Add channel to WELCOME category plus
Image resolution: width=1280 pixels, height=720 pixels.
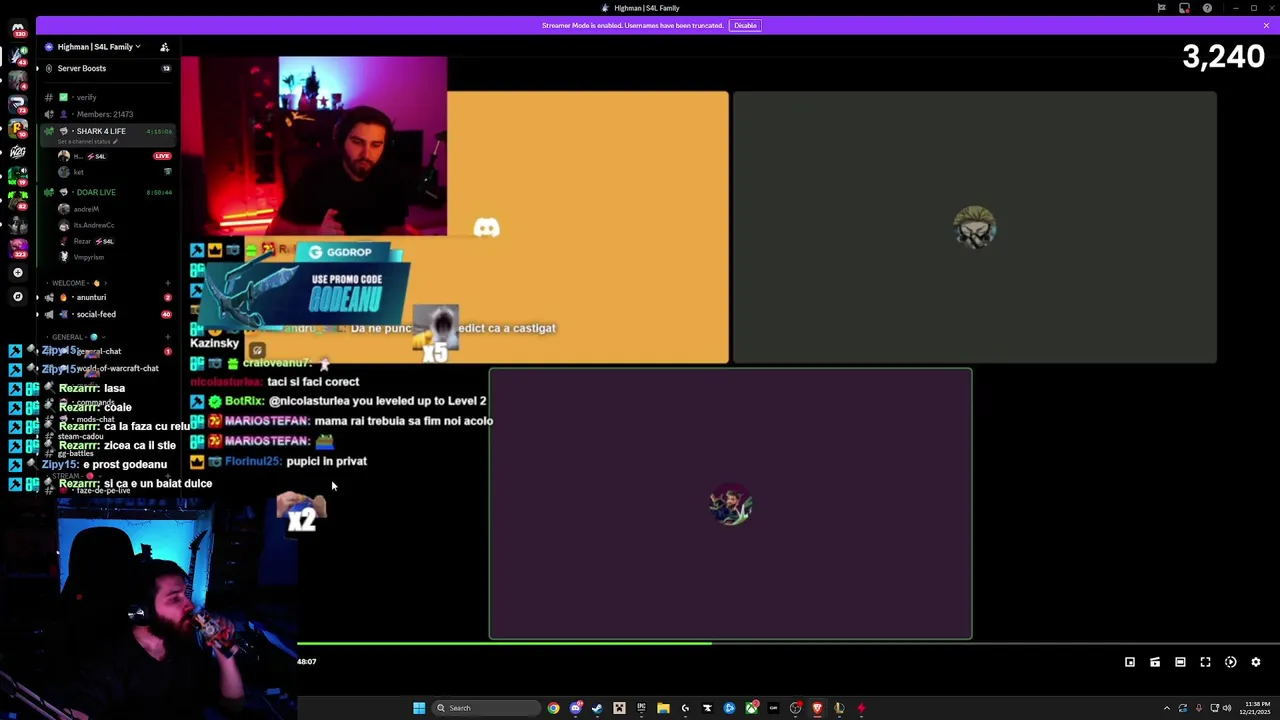click(x=168, y=283)
